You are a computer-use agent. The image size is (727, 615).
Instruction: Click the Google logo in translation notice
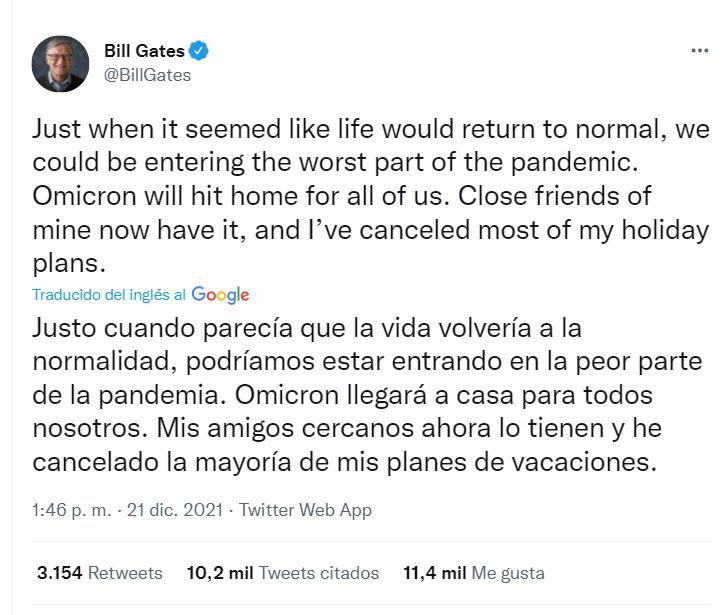click(220, 295)
